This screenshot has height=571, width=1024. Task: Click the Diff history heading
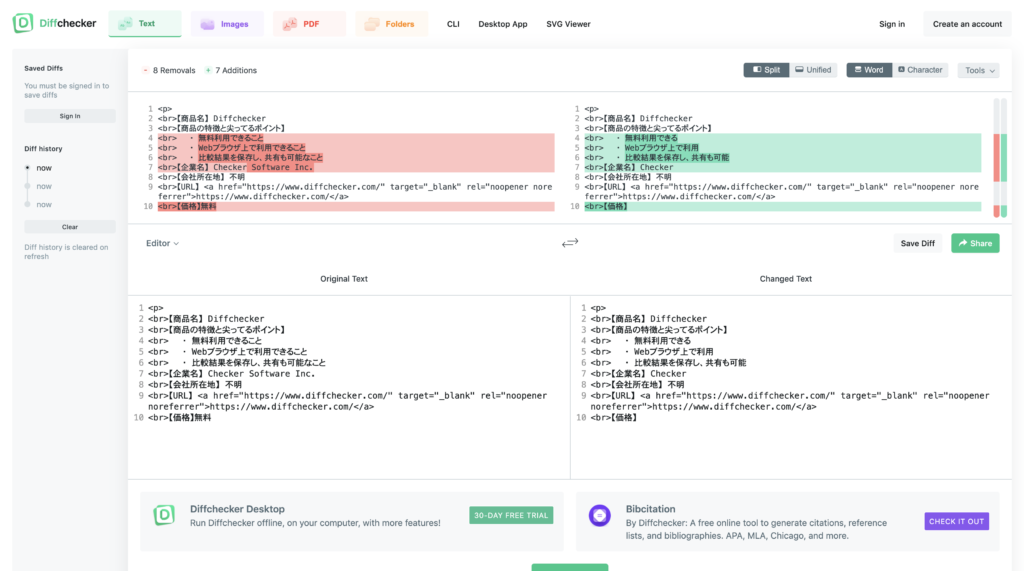[x=43, y=149]
